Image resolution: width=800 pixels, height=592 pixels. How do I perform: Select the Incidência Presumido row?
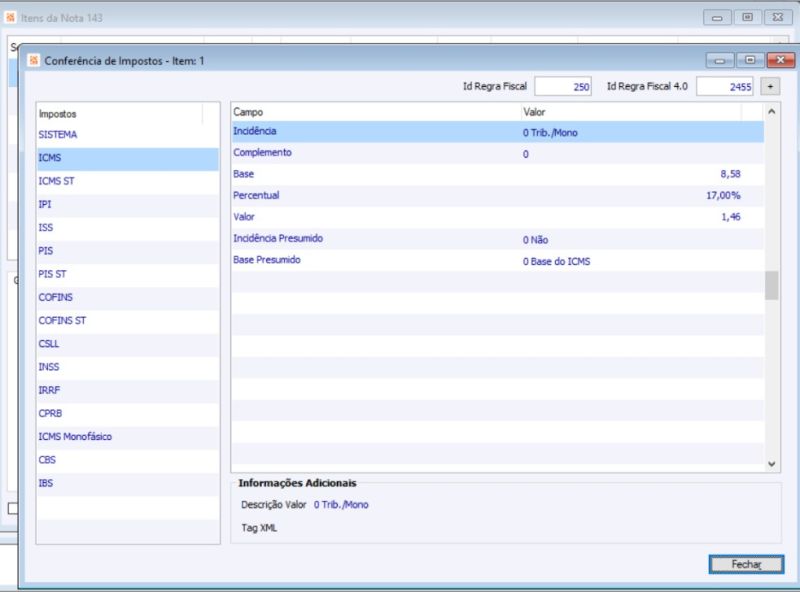497,239
